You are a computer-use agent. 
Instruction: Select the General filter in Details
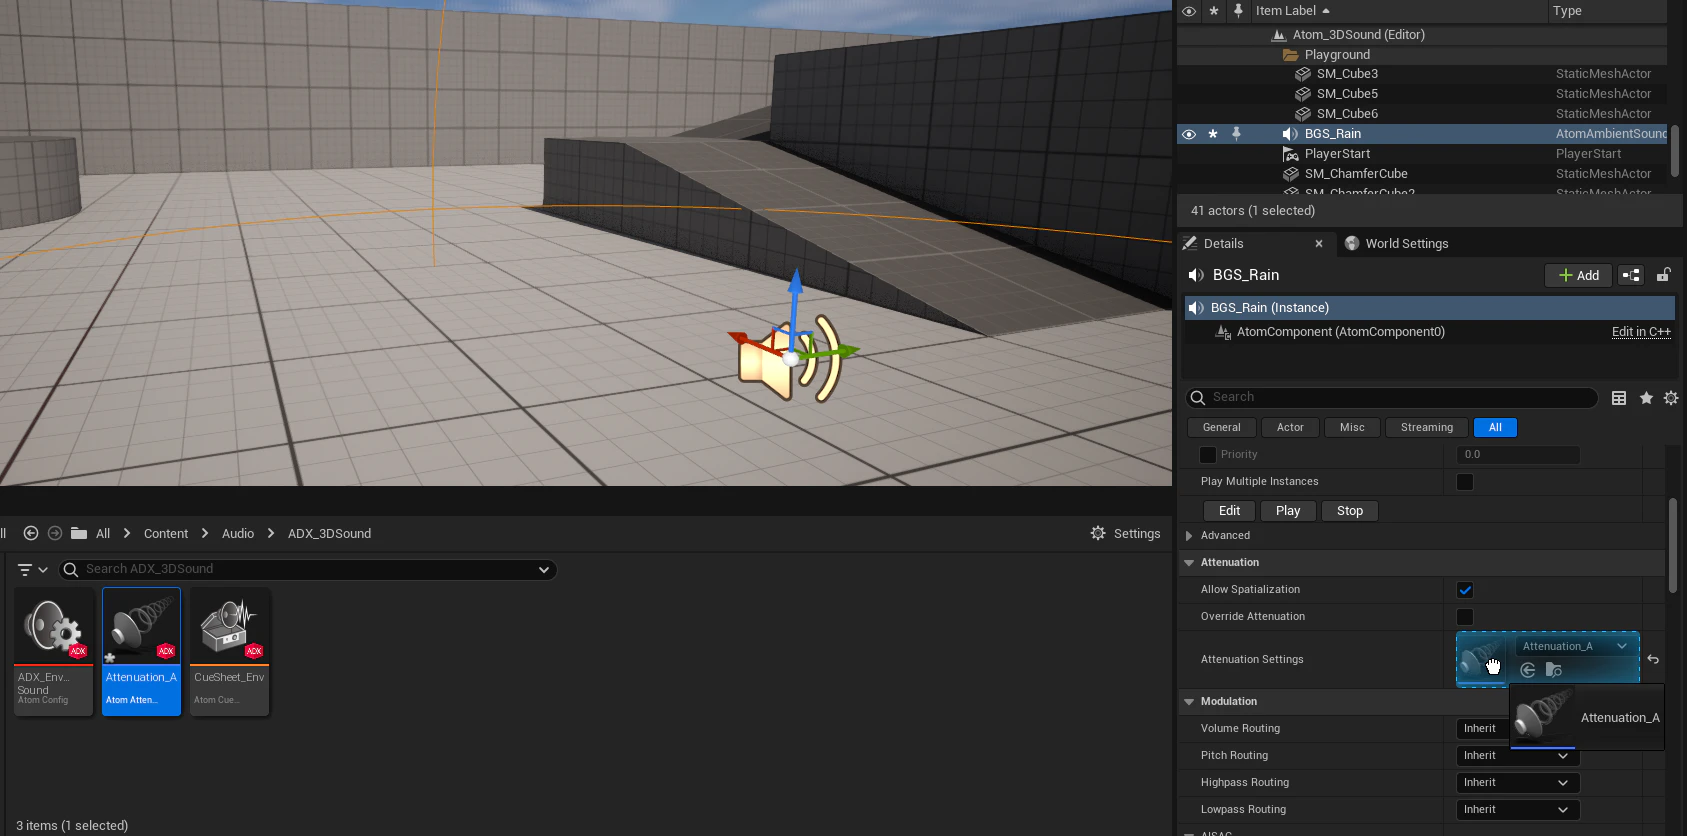(x=1222, y=428)
